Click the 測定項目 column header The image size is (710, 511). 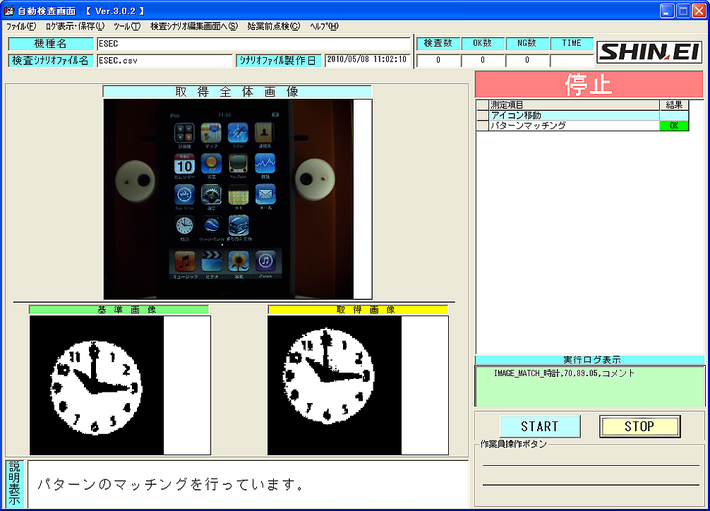click(x=574, y=105)
